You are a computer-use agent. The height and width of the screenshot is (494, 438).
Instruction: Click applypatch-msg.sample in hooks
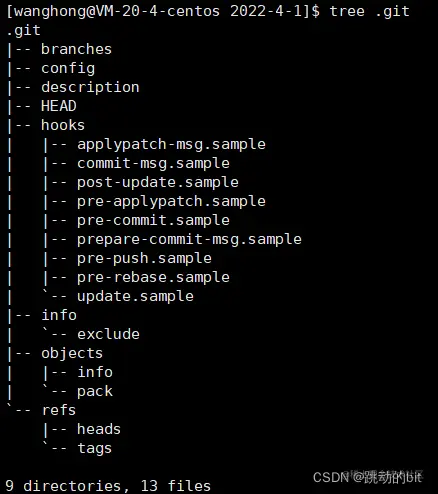(171, 145)
